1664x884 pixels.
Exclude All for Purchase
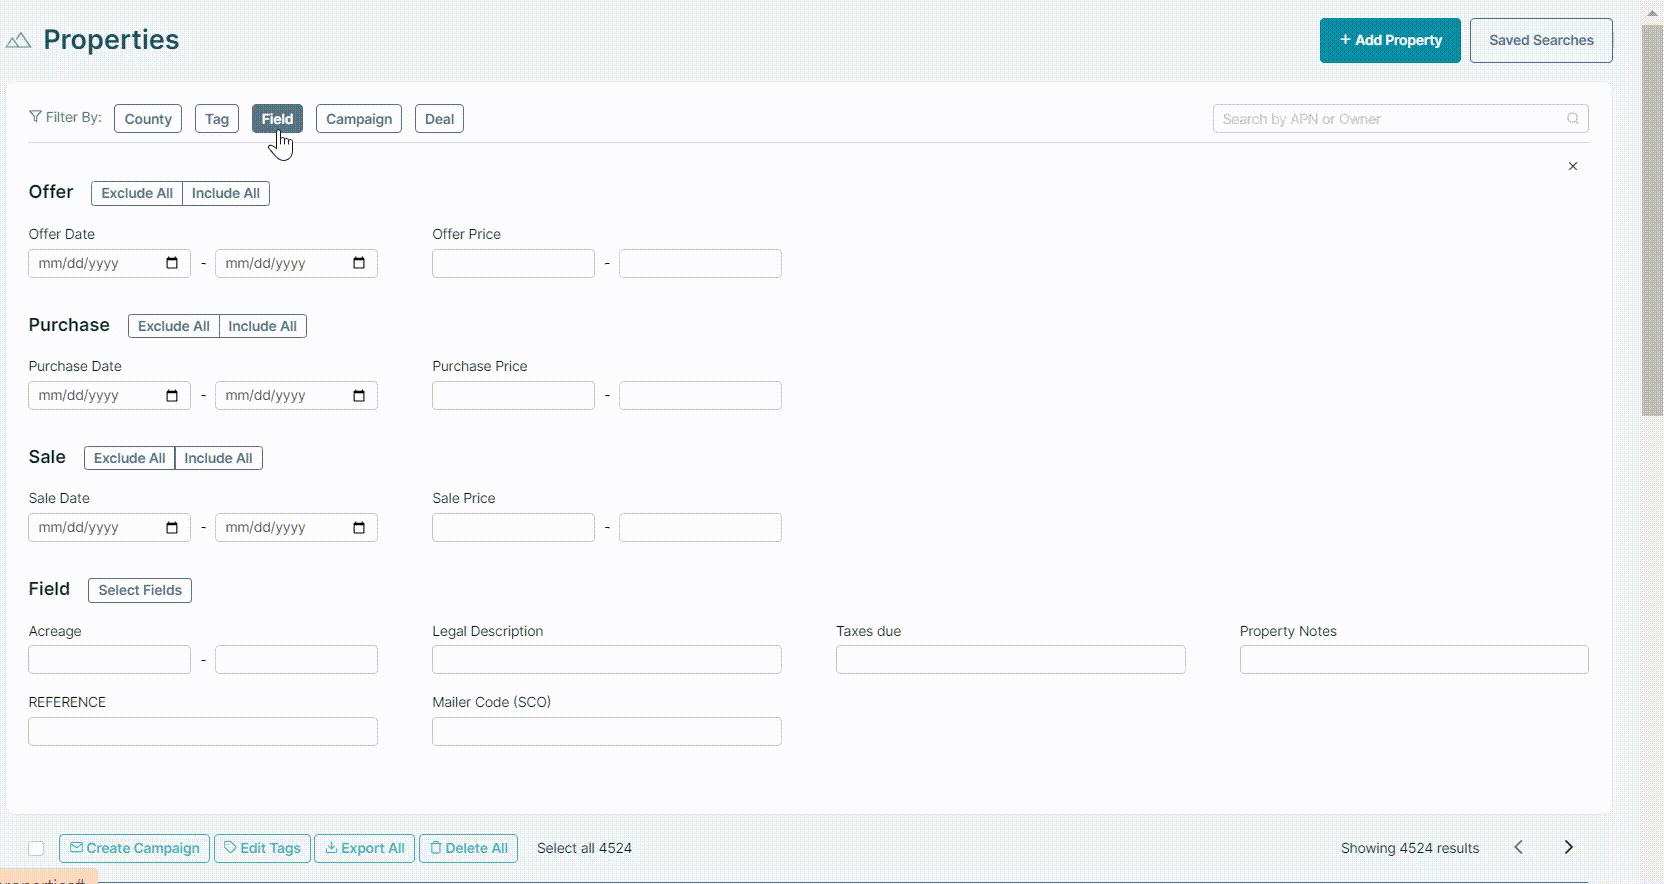coord(174,326)
